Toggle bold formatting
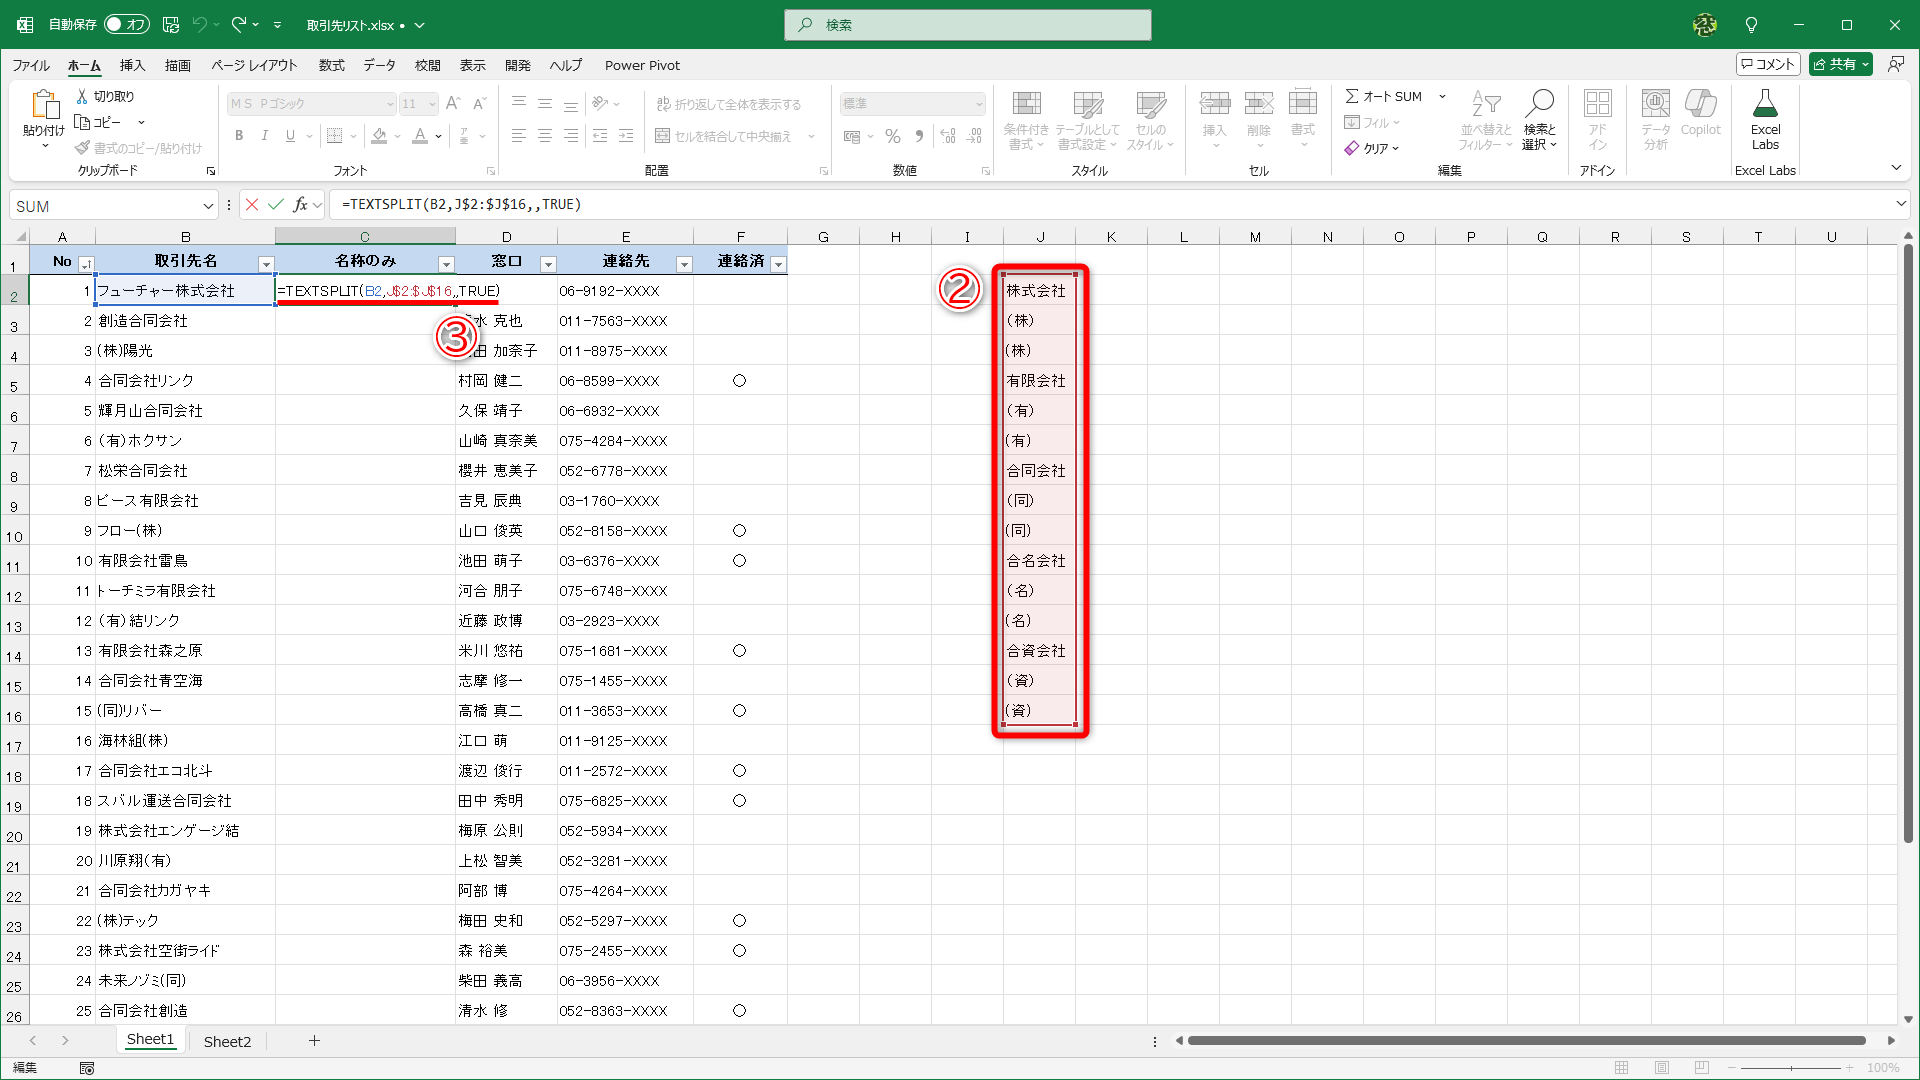1920x1080 pixels. tap(239, 135)
